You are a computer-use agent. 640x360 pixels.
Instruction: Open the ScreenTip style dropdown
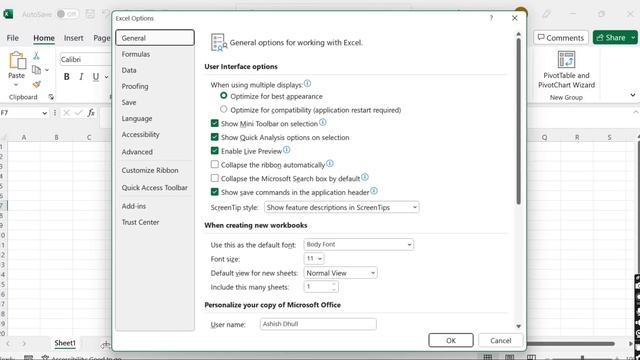341,207
